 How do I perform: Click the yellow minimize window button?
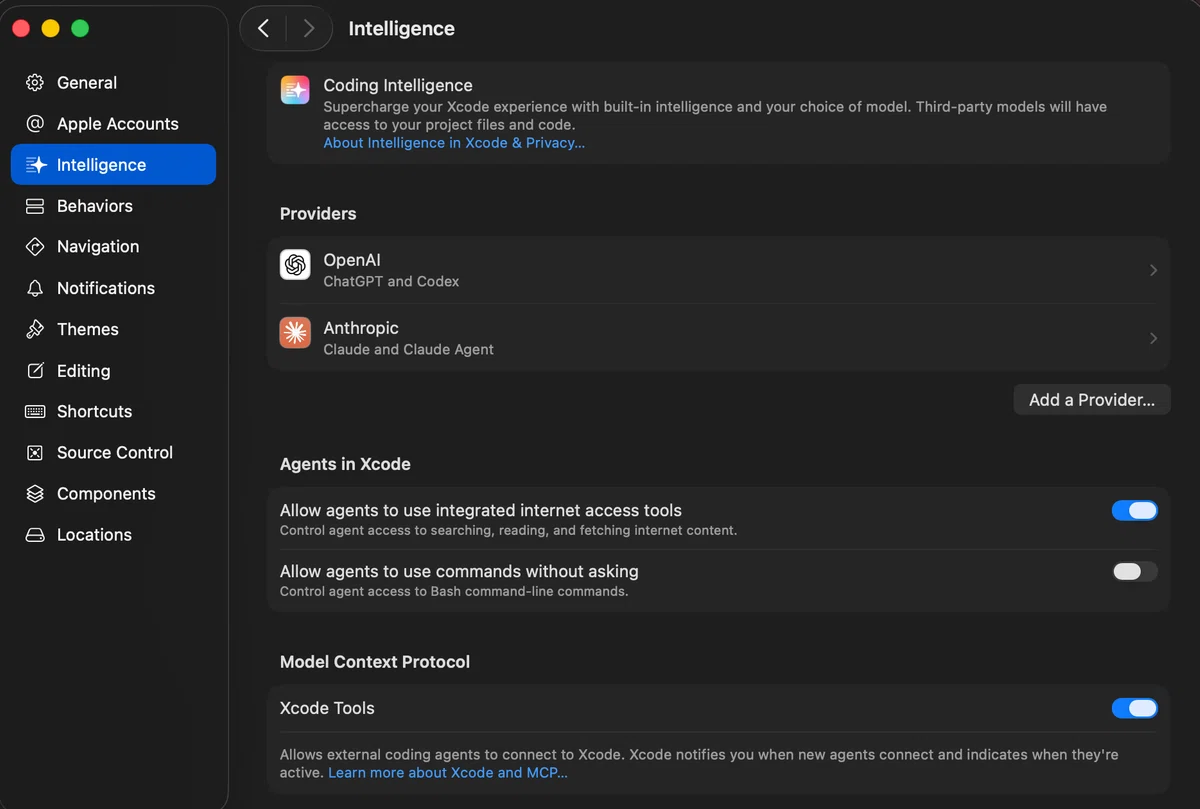point(50,29)
